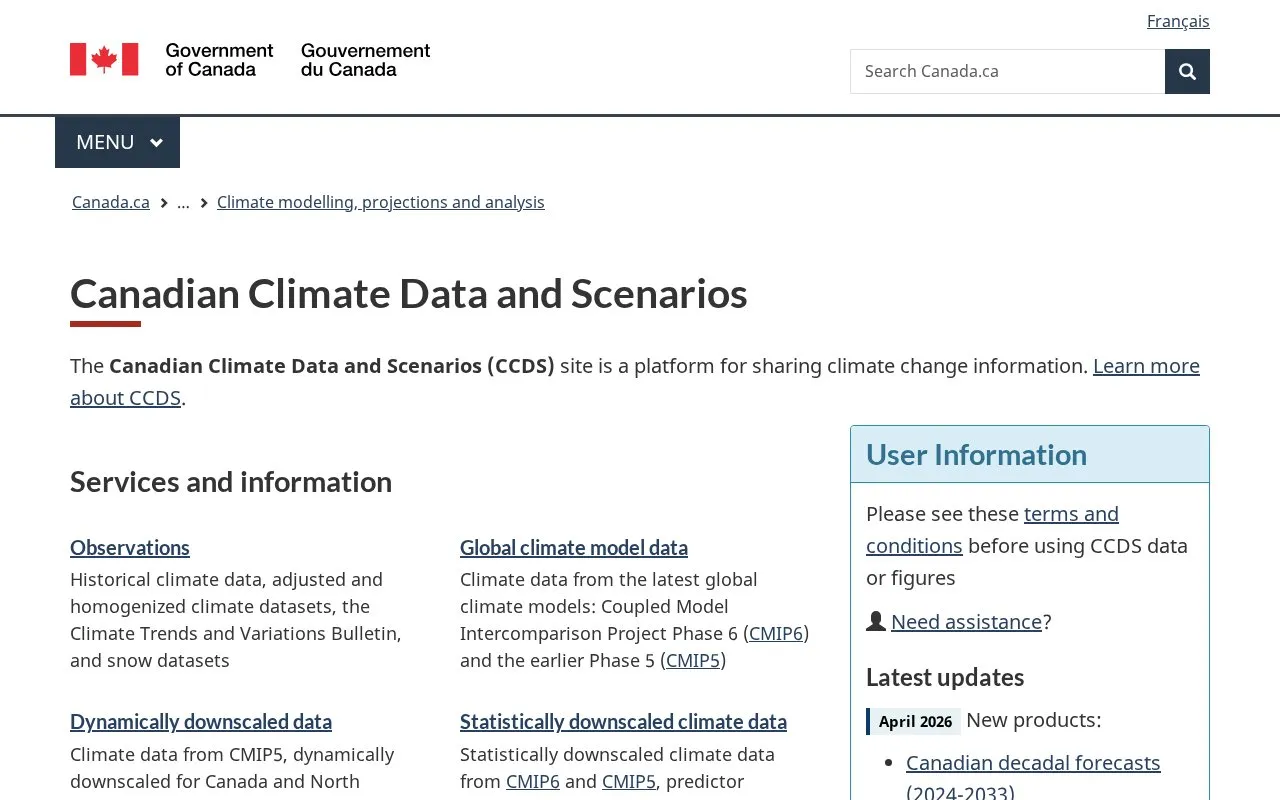Open Statistically downscaled climate data link
Screen dimensions: 1280x800
[623, 721]
